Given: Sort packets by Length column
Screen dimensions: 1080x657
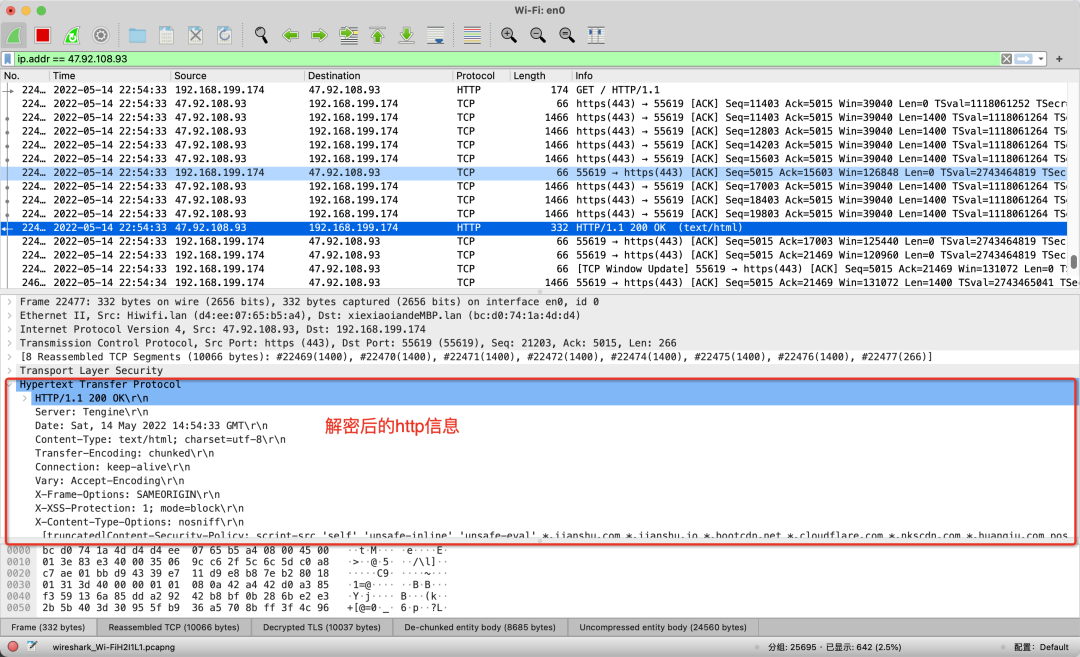Looking at the screenshot, I should [x=541, y=76].
